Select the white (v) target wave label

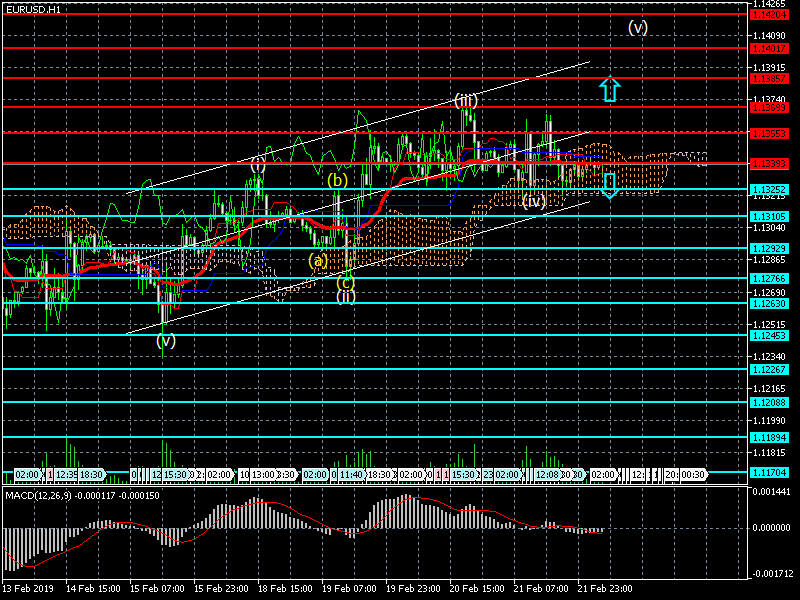pos(638,27)
